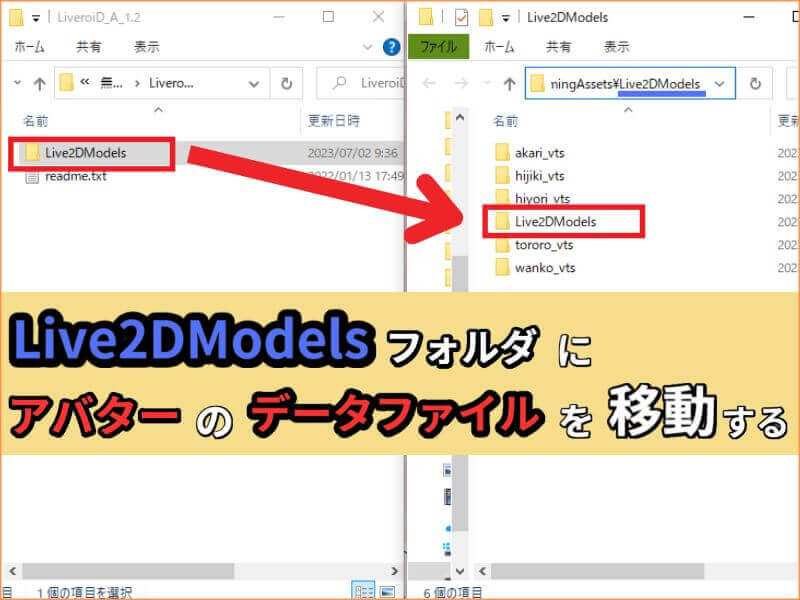Click the search magnifier in the LiveroiD_A_1.2 window

pos(339,83)
